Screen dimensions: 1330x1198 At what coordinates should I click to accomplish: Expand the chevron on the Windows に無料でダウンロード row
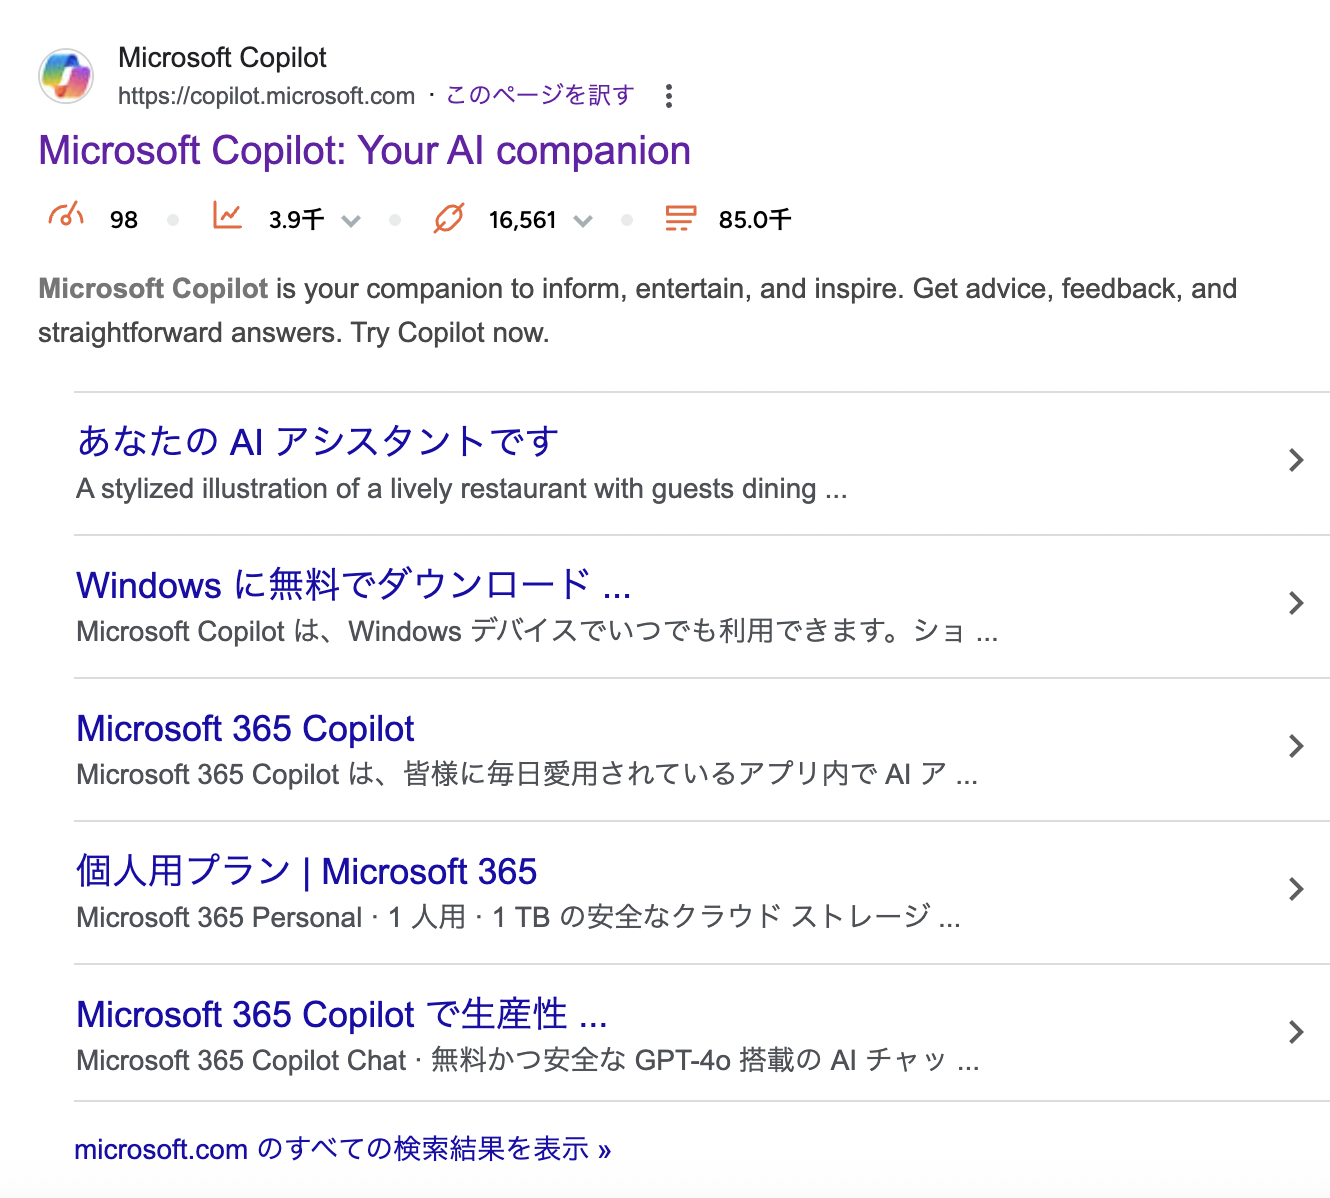1296,603
